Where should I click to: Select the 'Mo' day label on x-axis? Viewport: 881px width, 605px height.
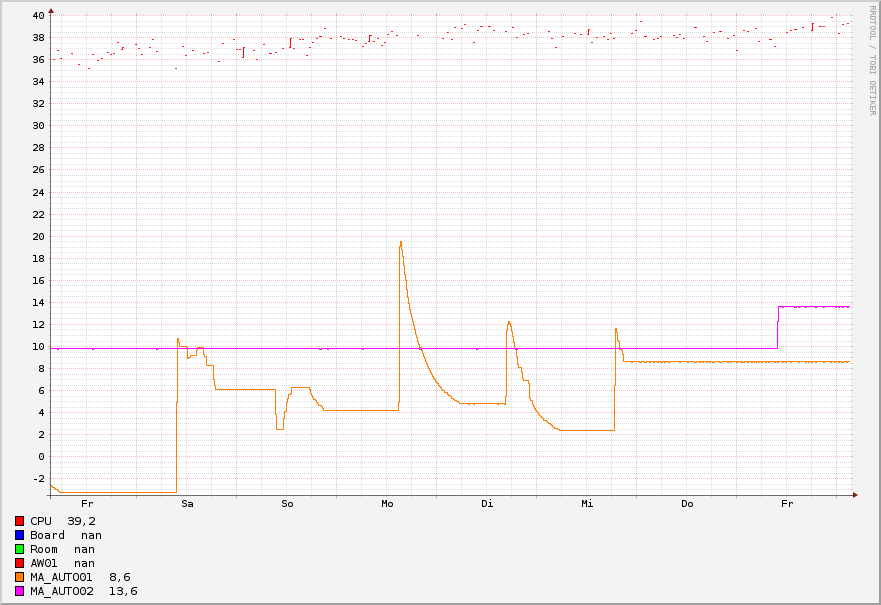387,504
